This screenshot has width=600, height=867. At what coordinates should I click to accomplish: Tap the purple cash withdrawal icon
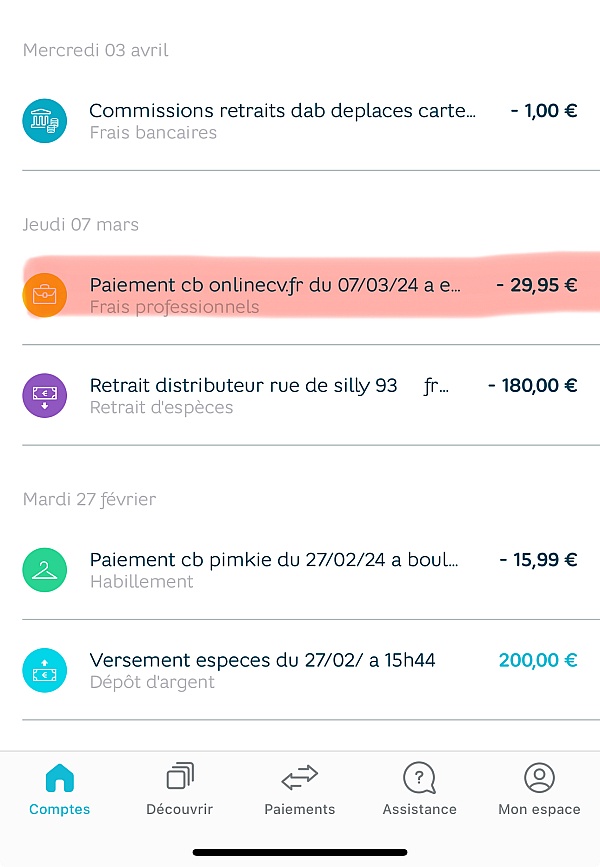[x=45, y=395]
